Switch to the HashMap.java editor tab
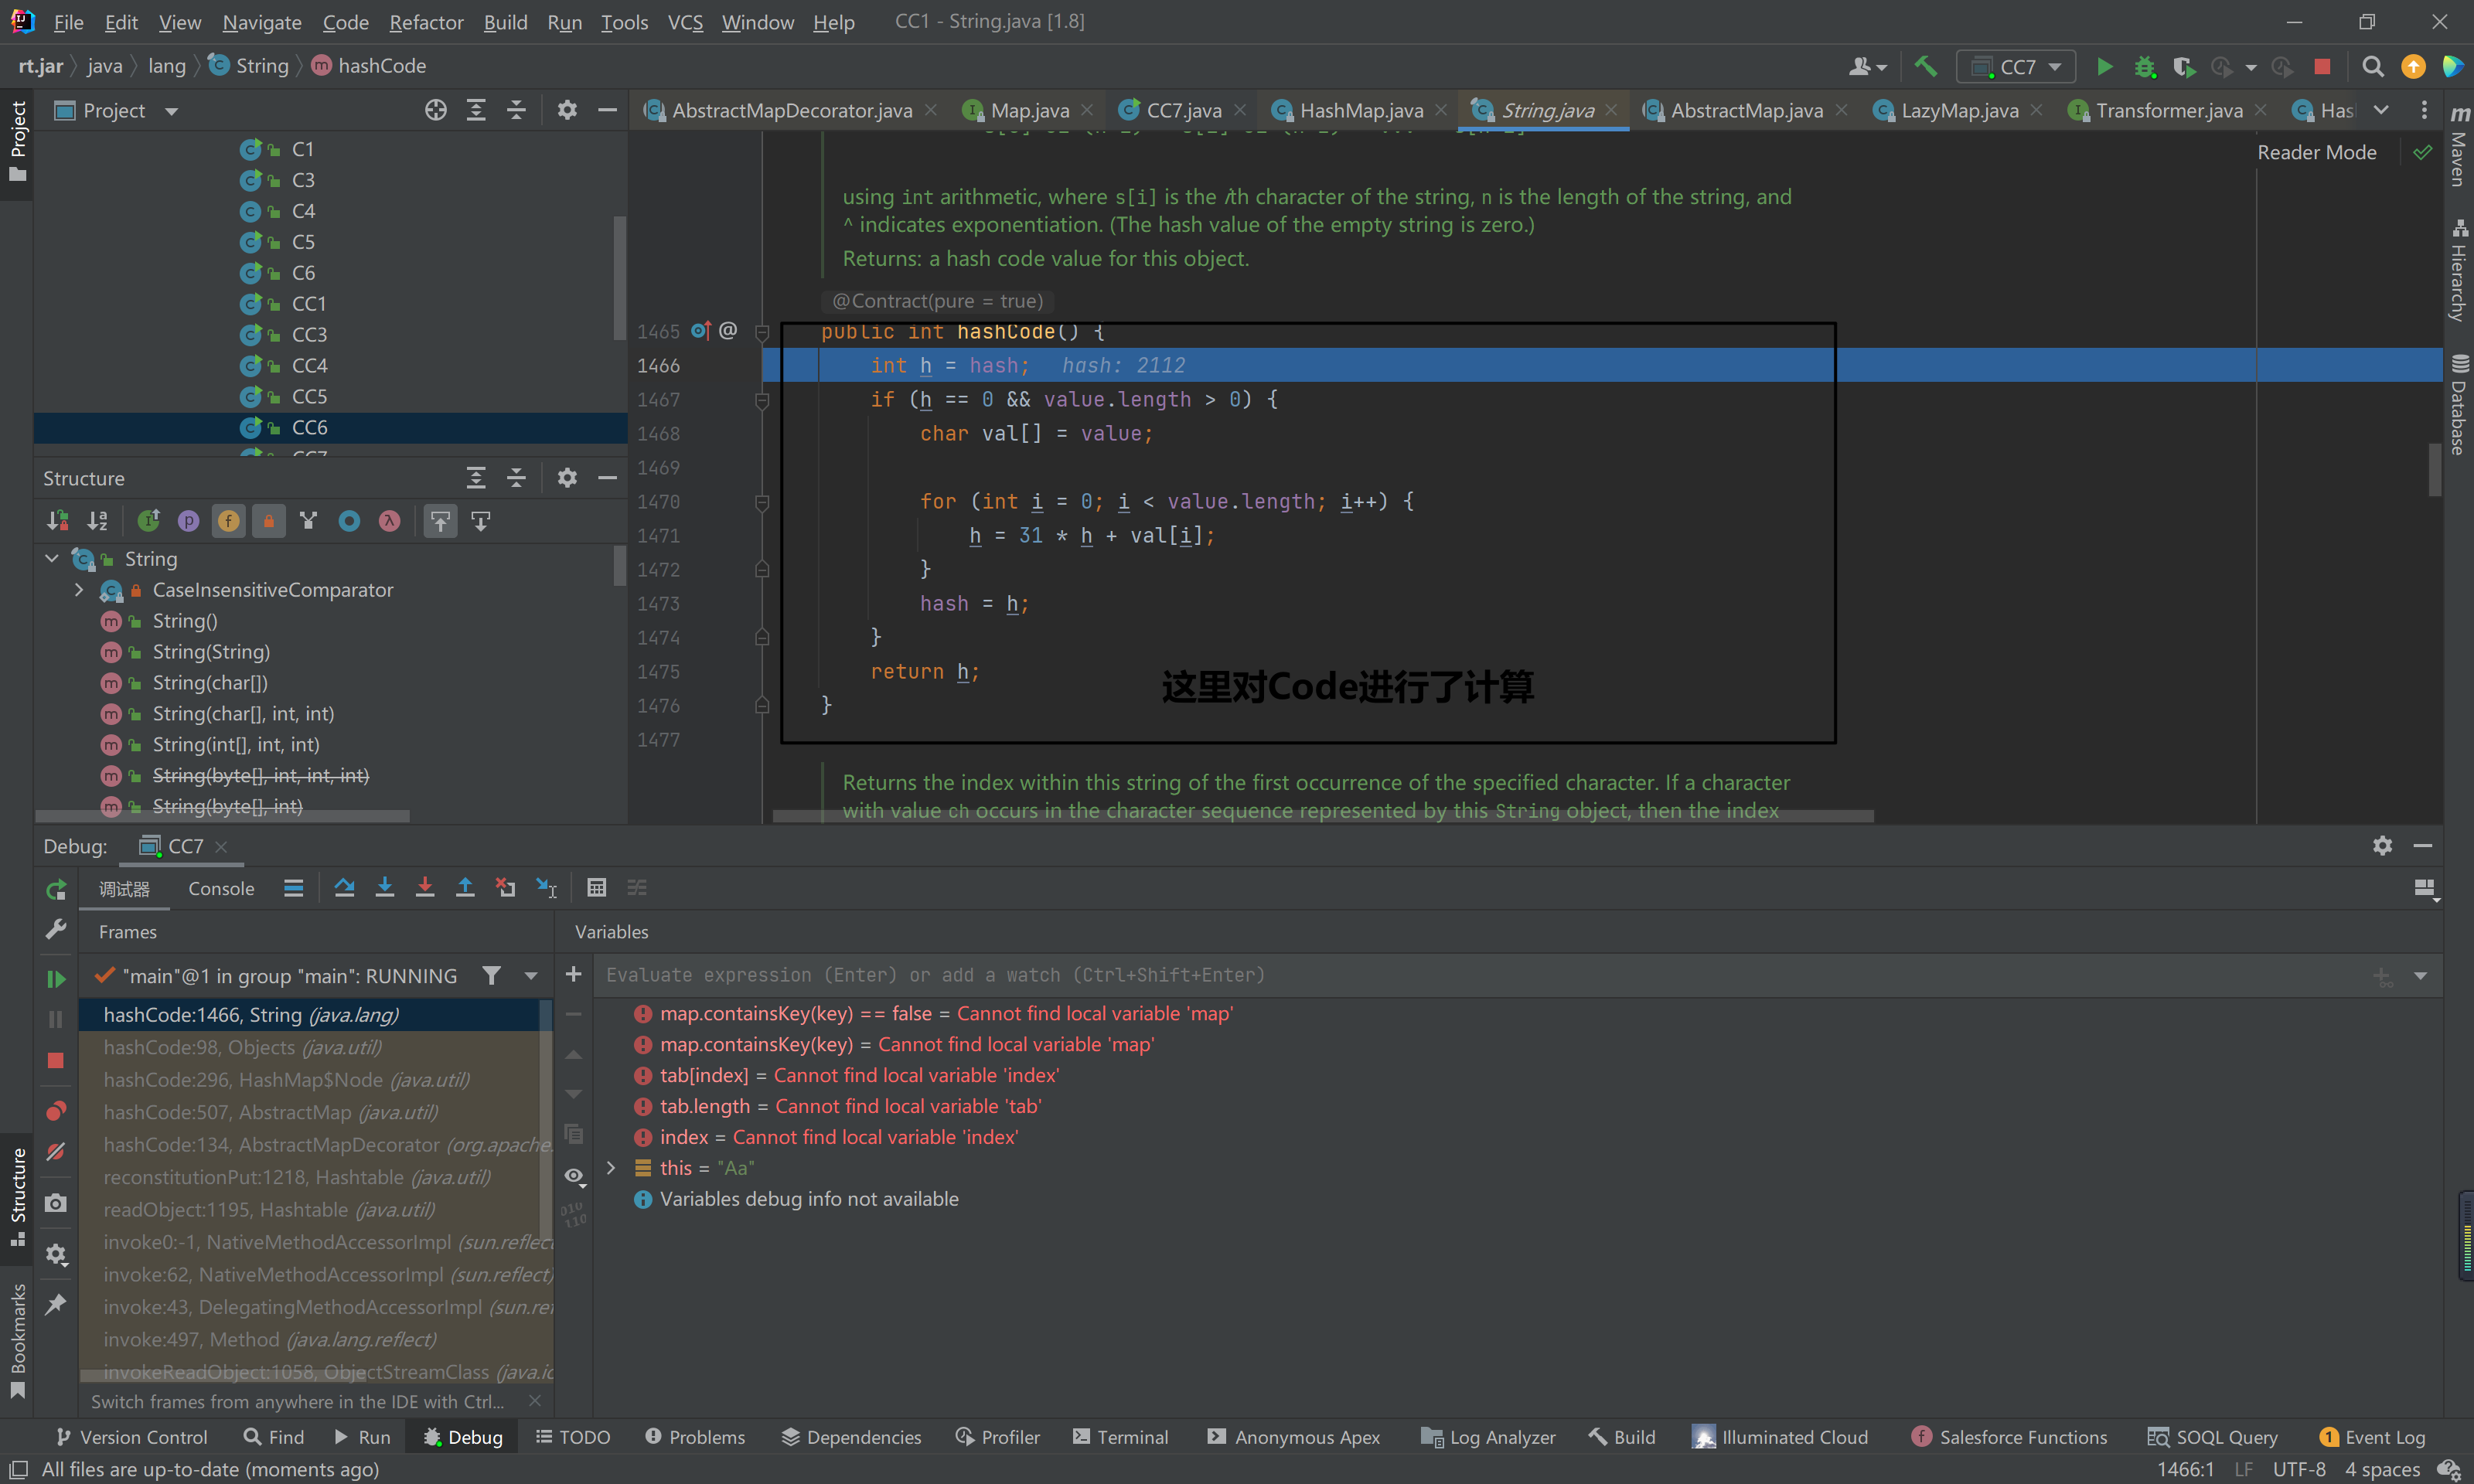 point(1361,110)
